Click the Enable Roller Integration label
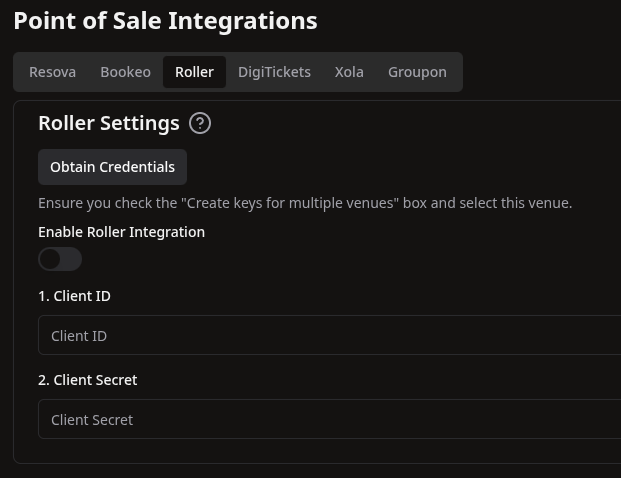This screenshot has height=478, width=621. [x=122, y=232]
